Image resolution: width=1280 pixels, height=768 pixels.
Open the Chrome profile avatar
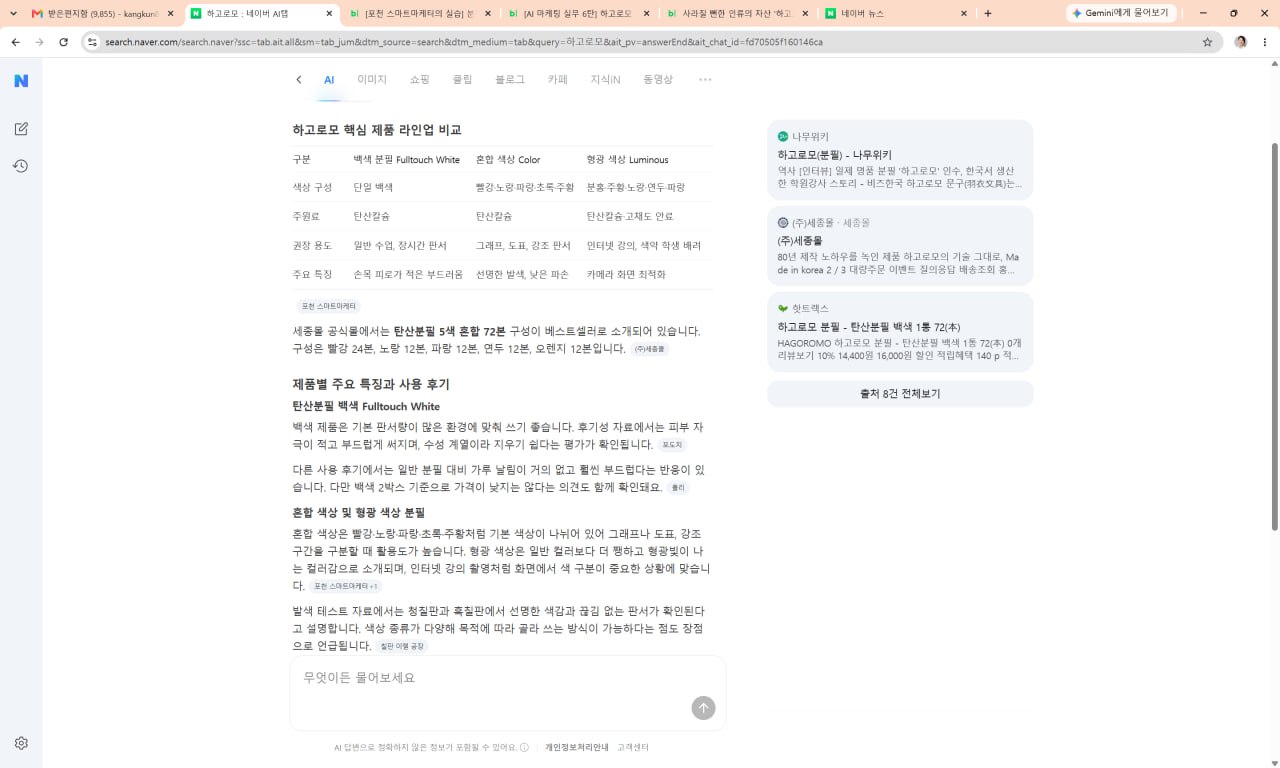(x=1241, y=42)
